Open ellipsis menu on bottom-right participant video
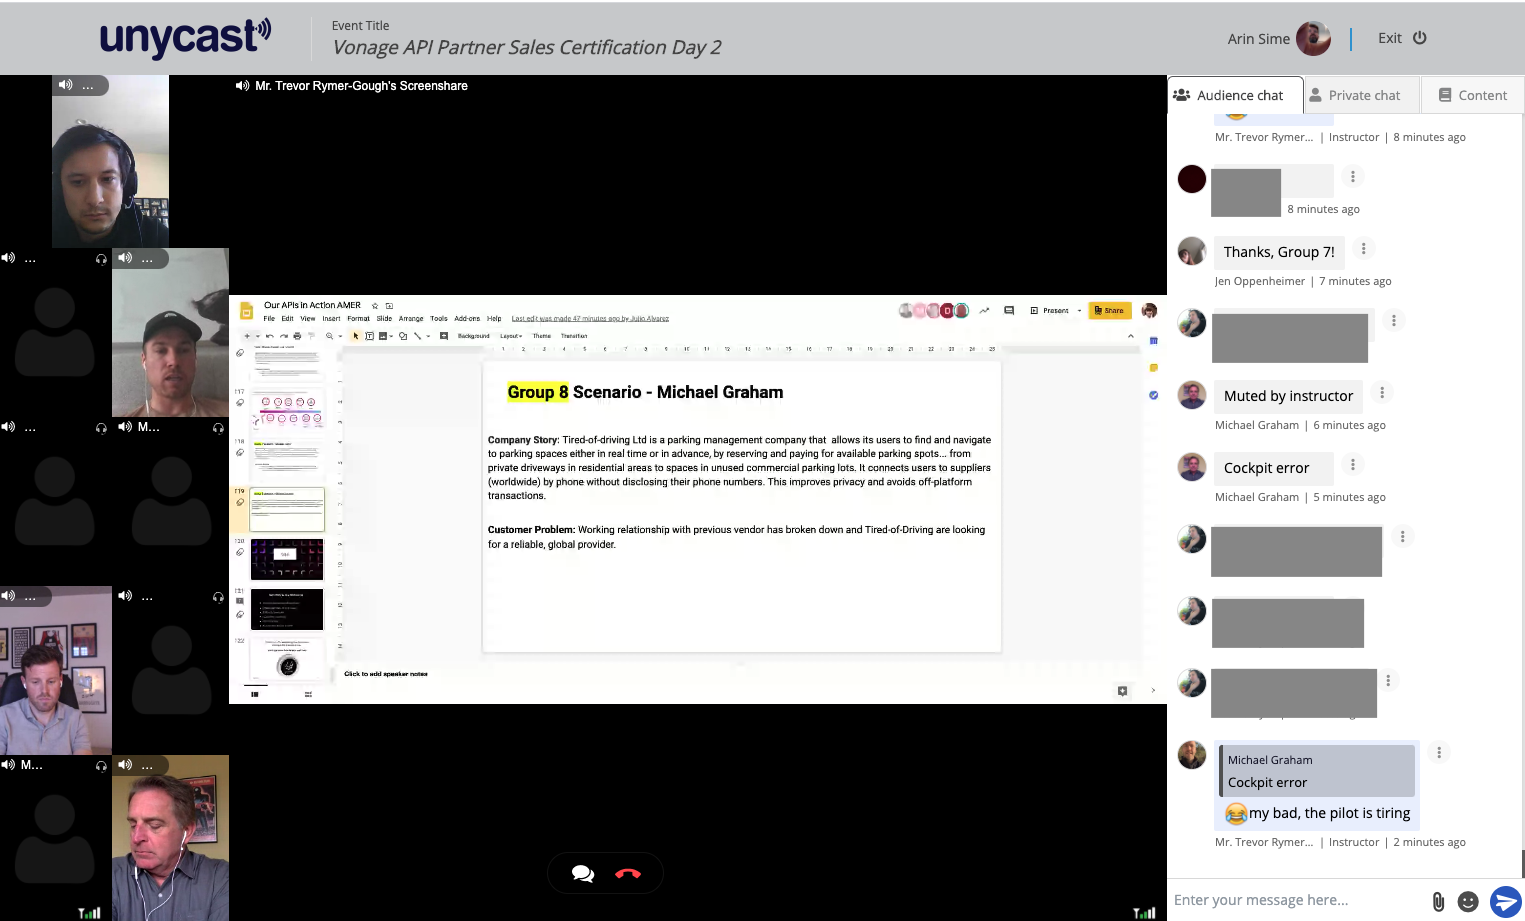The image size is (1525, 921). click(x=147, y=767)
